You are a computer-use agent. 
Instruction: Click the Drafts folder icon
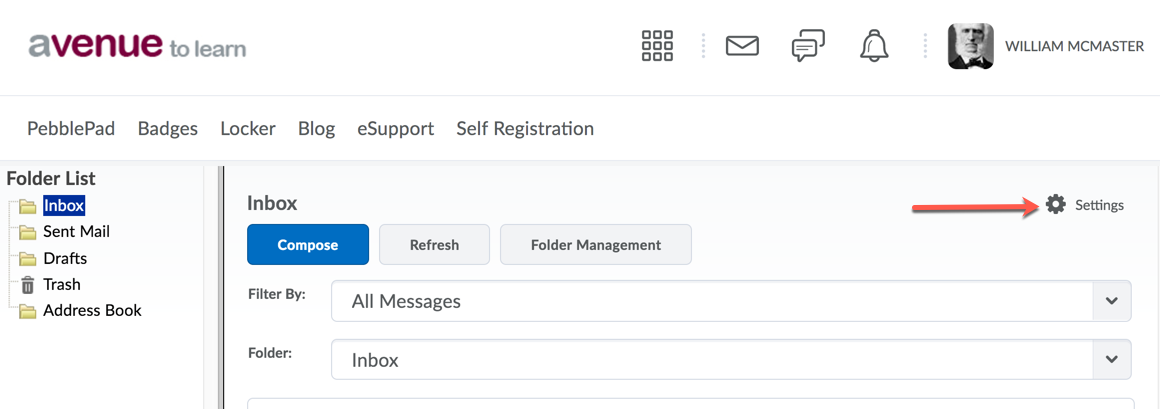(28, 259)
